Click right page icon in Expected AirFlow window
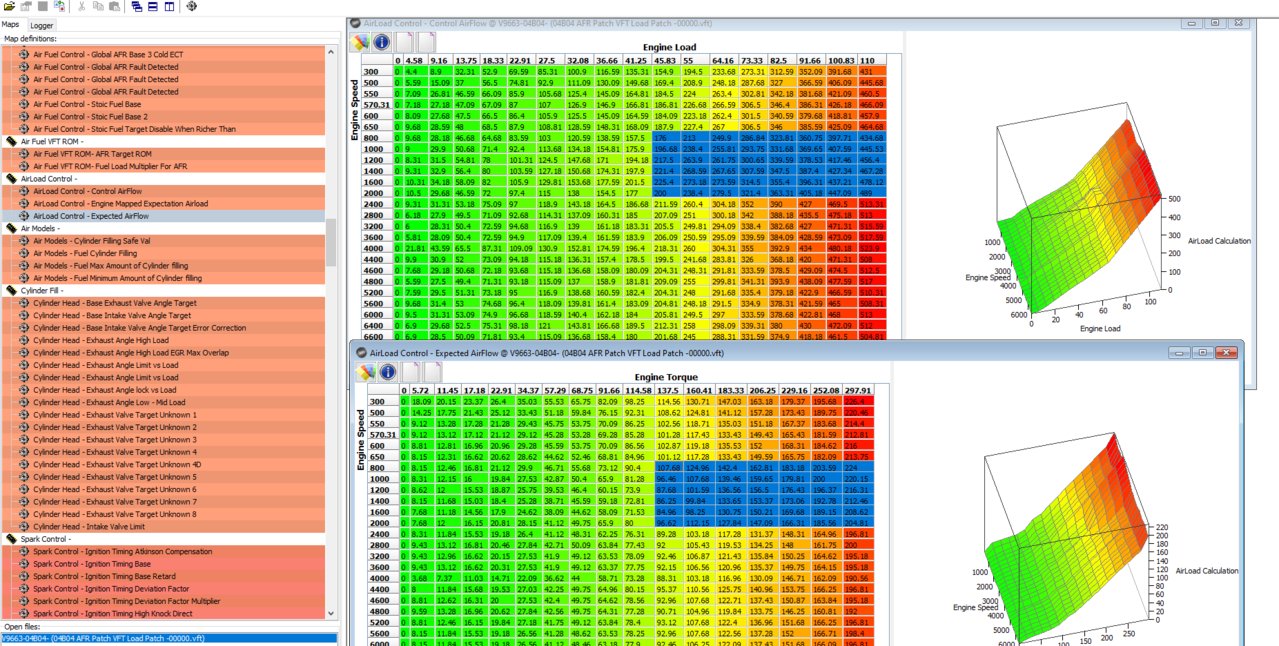1279x646 pixels. click(432, 372)
